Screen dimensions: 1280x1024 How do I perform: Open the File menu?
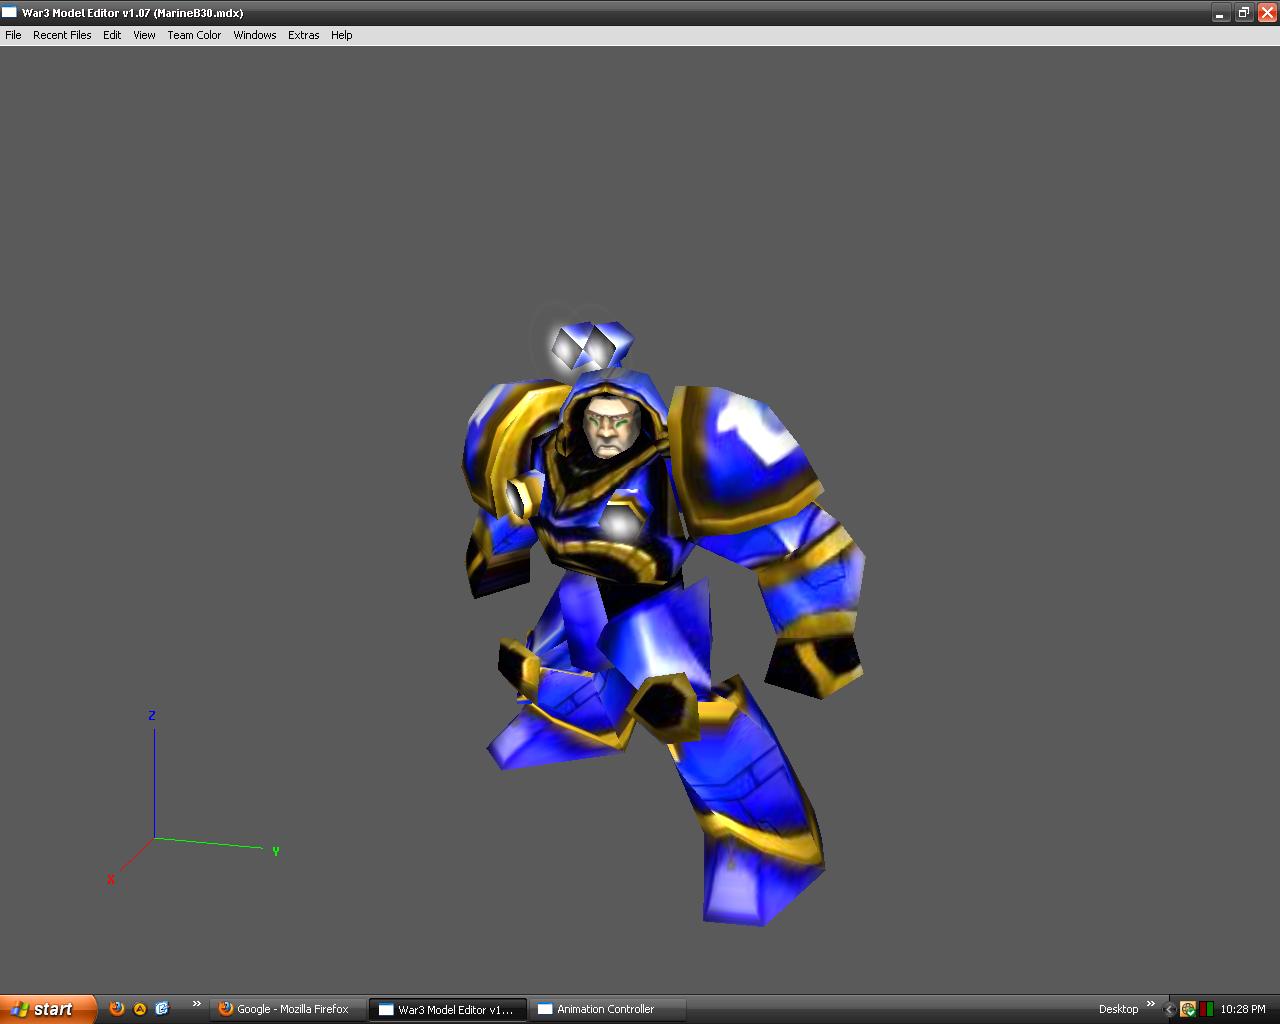pos(13,35)
